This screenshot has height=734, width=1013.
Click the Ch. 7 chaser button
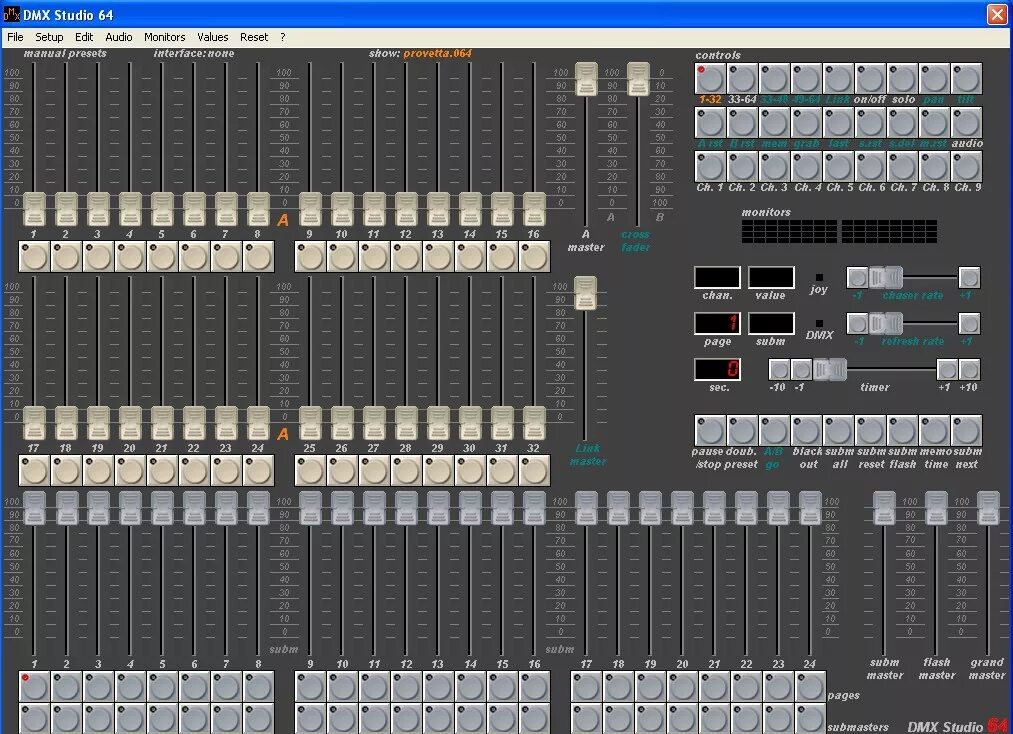(x=903, y=167)
